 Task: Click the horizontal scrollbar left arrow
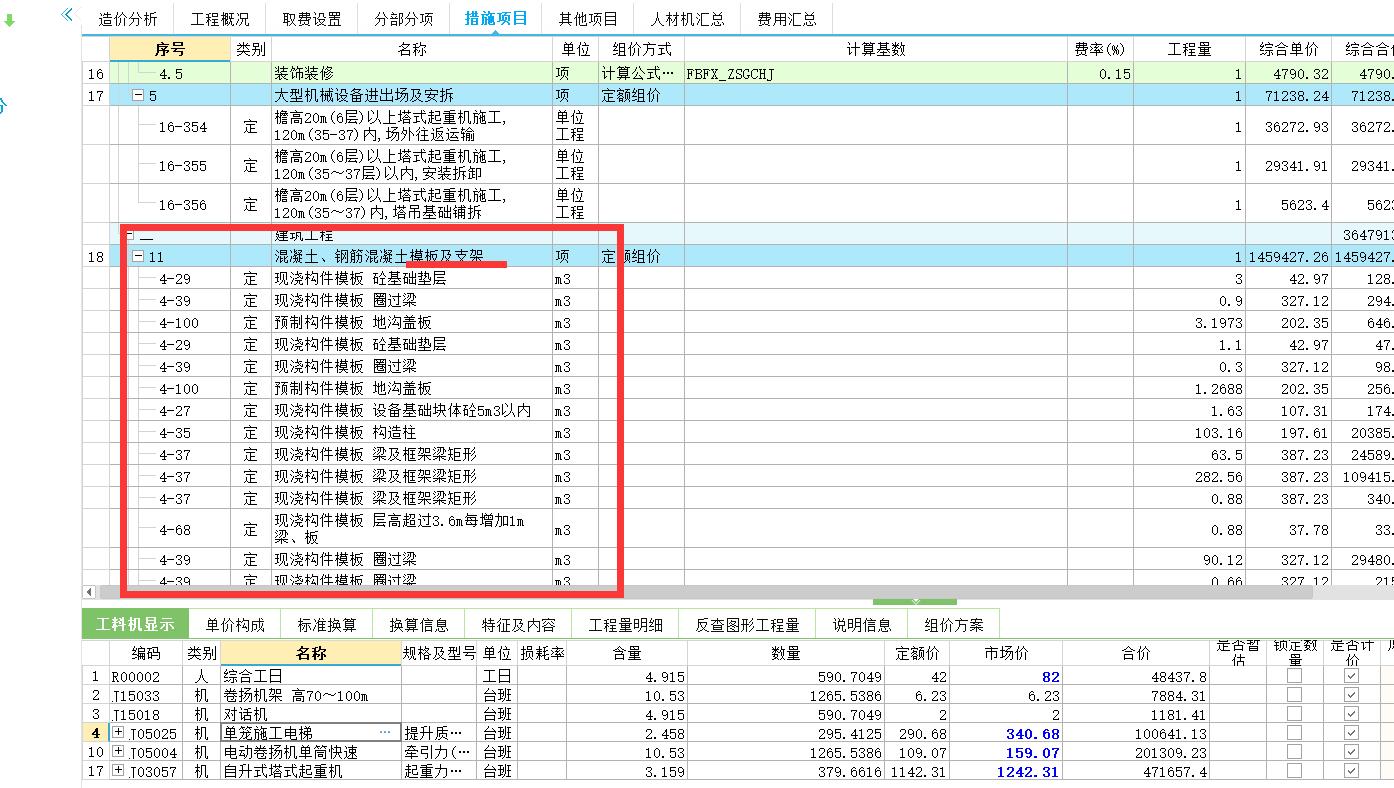pyautogui.click(x=89, y=592)
